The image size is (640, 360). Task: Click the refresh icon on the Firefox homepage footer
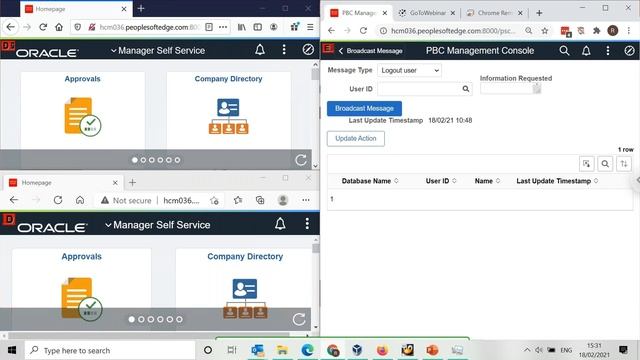tap(301, 160)
